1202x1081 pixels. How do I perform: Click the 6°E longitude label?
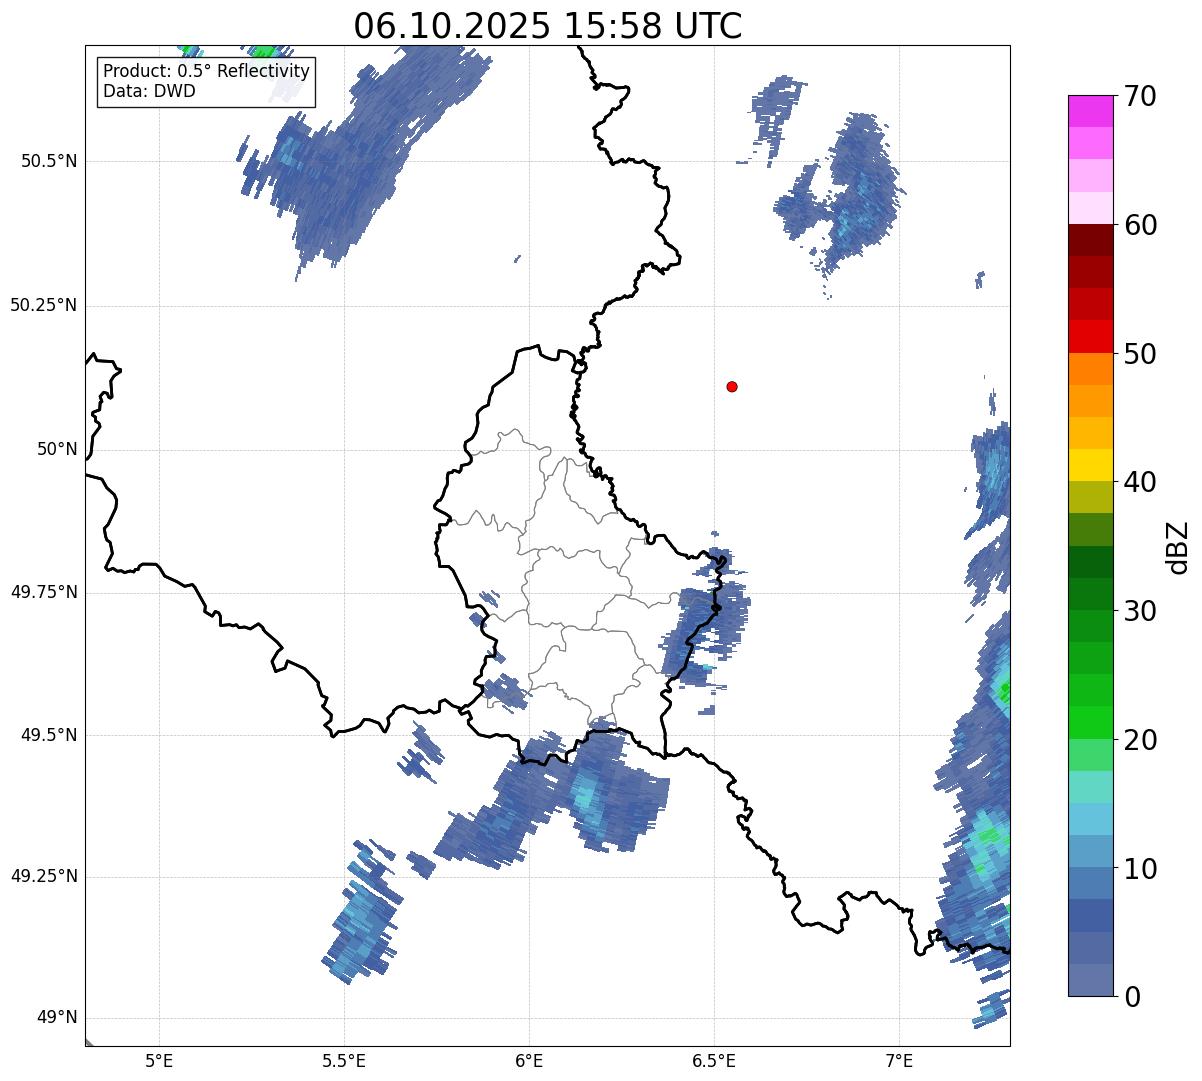[x=529, y=1060]
